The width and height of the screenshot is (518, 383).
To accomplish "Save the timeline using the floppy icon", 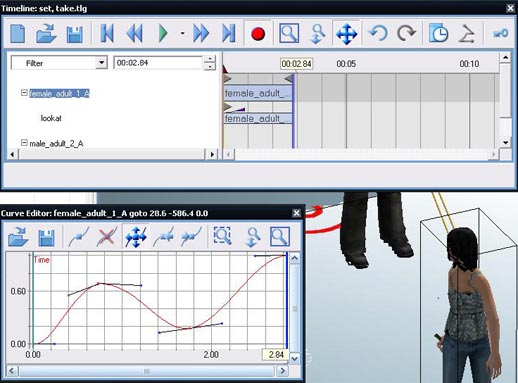I will point(74,34).
